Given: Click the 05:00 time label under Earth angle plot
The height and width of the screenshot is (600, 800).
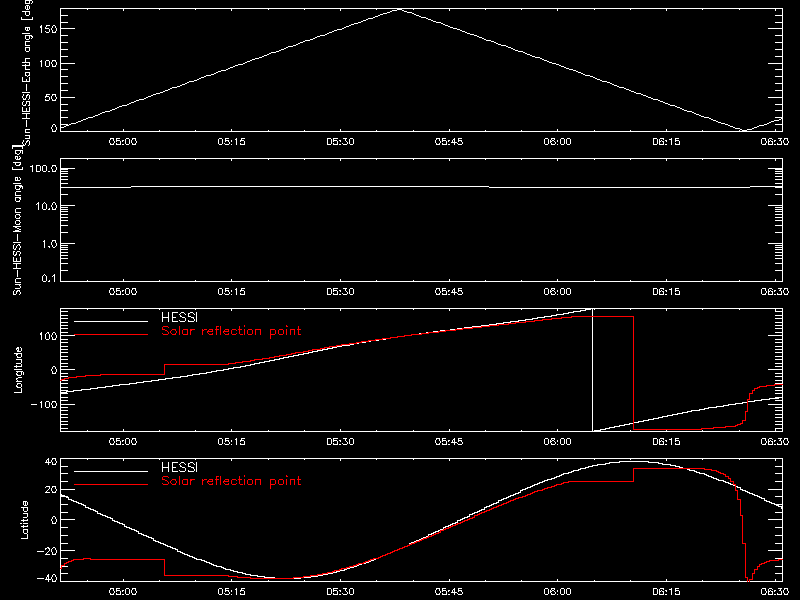Looking at the screenshot, I should click(x=123, y=142).
